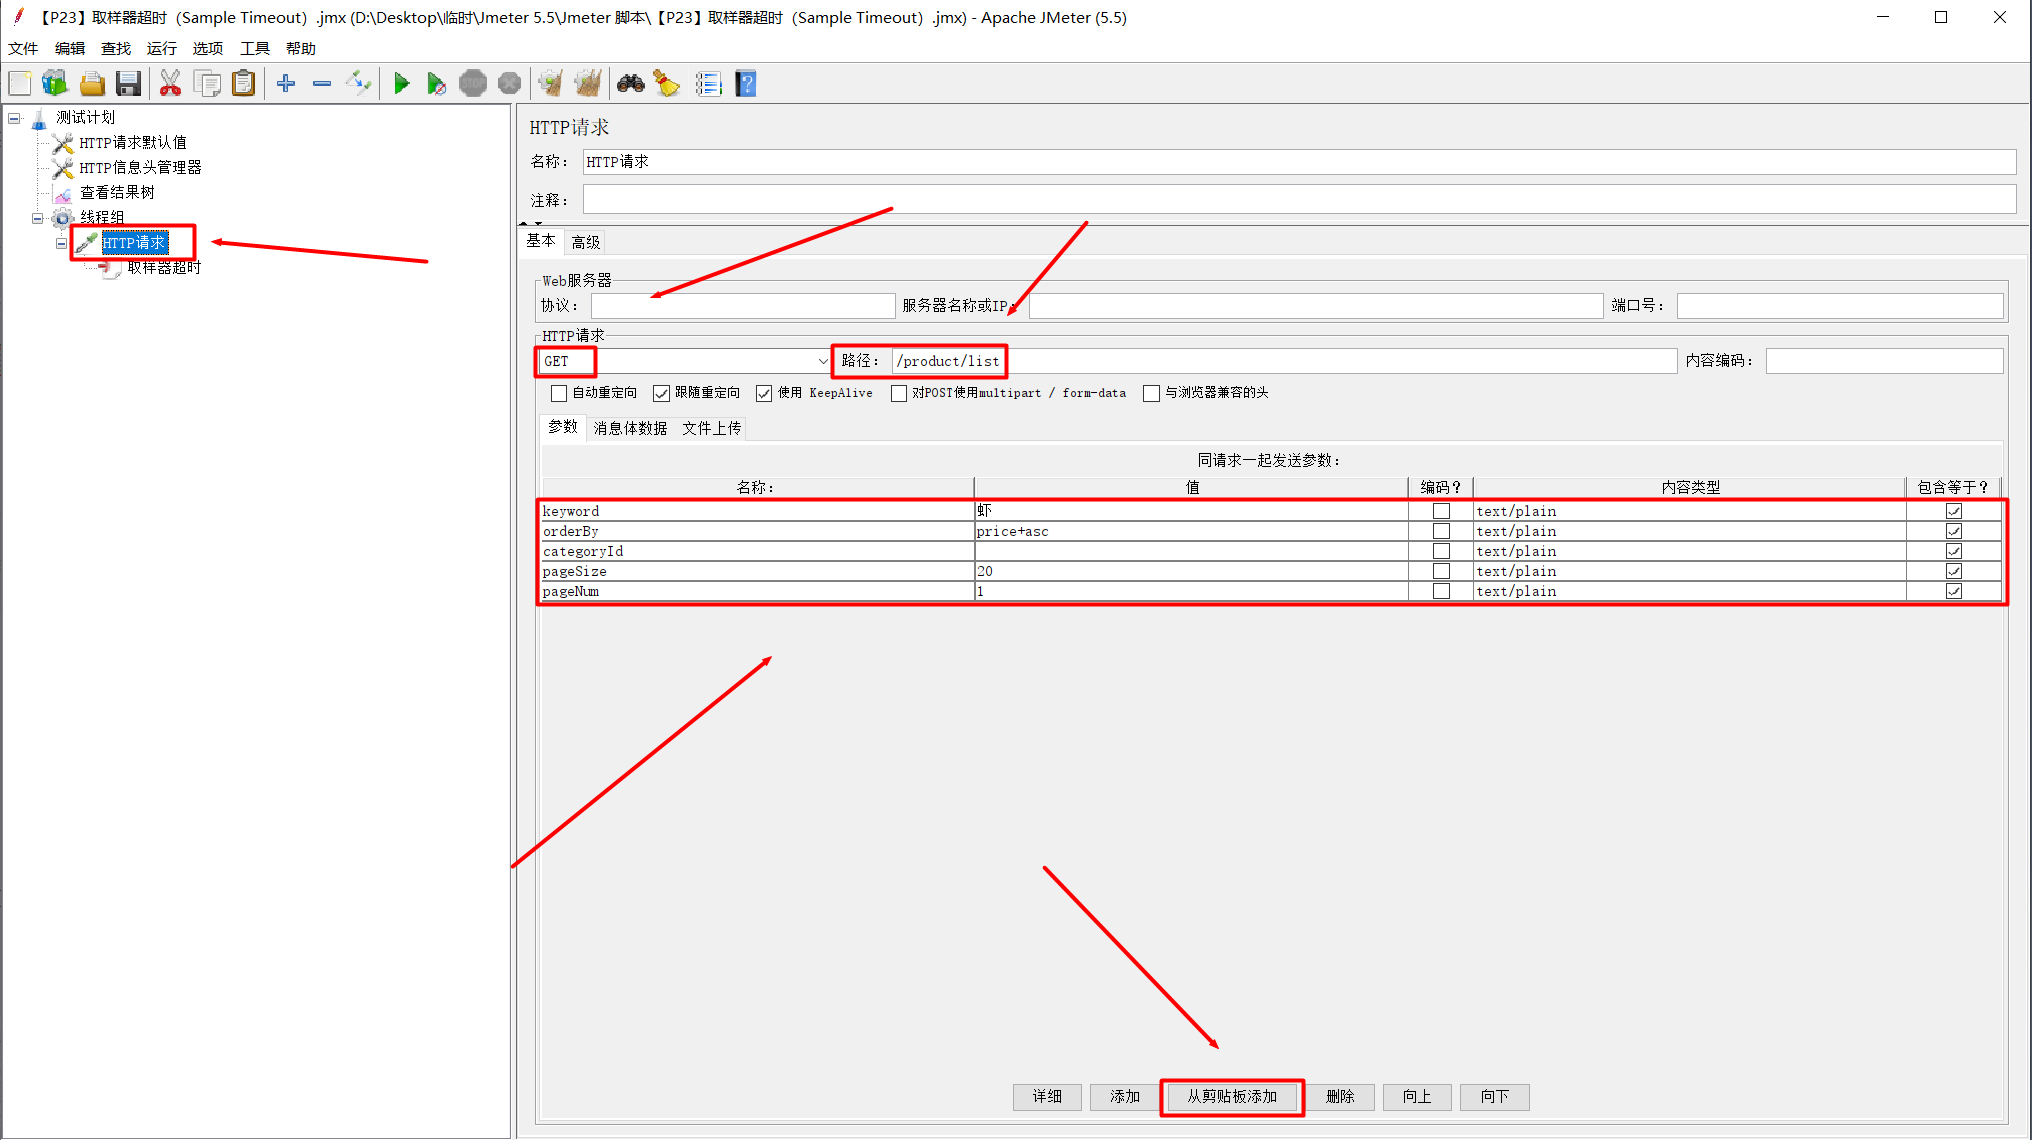The height and width of the screenshot is (1140, 2032).
Task: Uncheck 跟随重定向 checkbox
Action: click(661, 394)
